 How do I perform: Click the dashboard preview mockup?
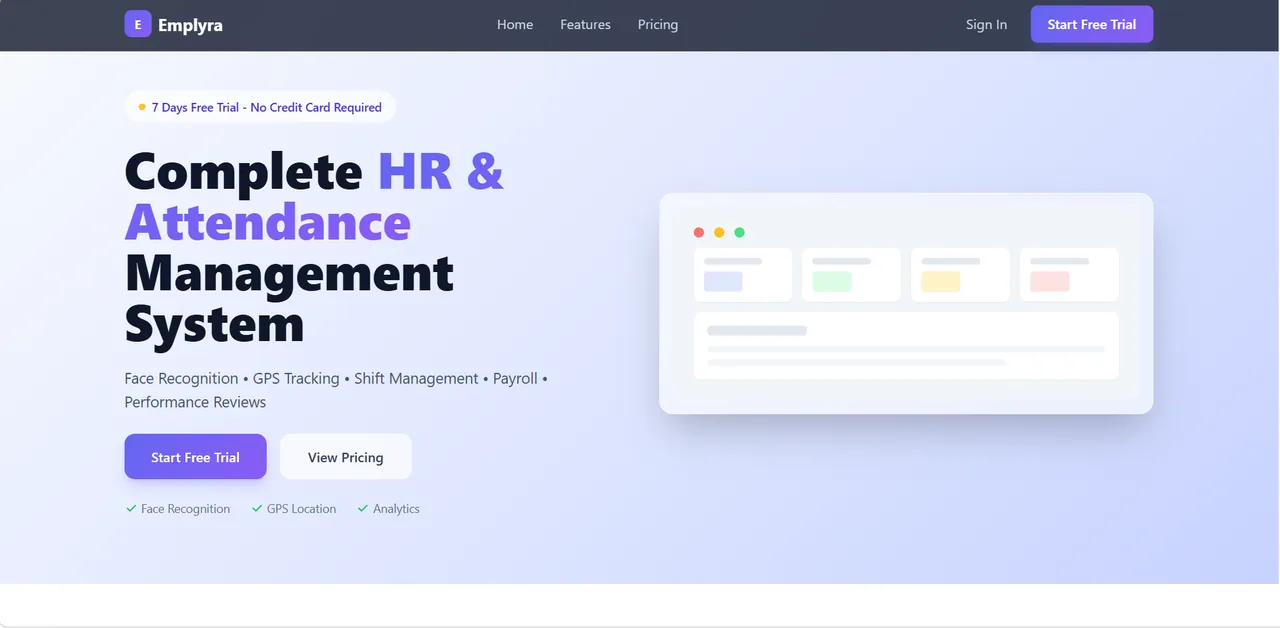[x=906, y=303]
